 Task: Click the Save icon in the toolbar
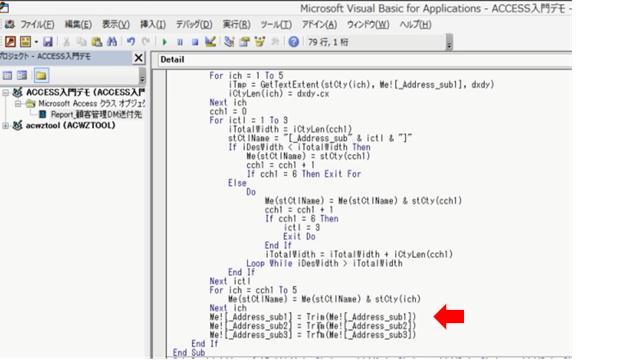point(48,42)
